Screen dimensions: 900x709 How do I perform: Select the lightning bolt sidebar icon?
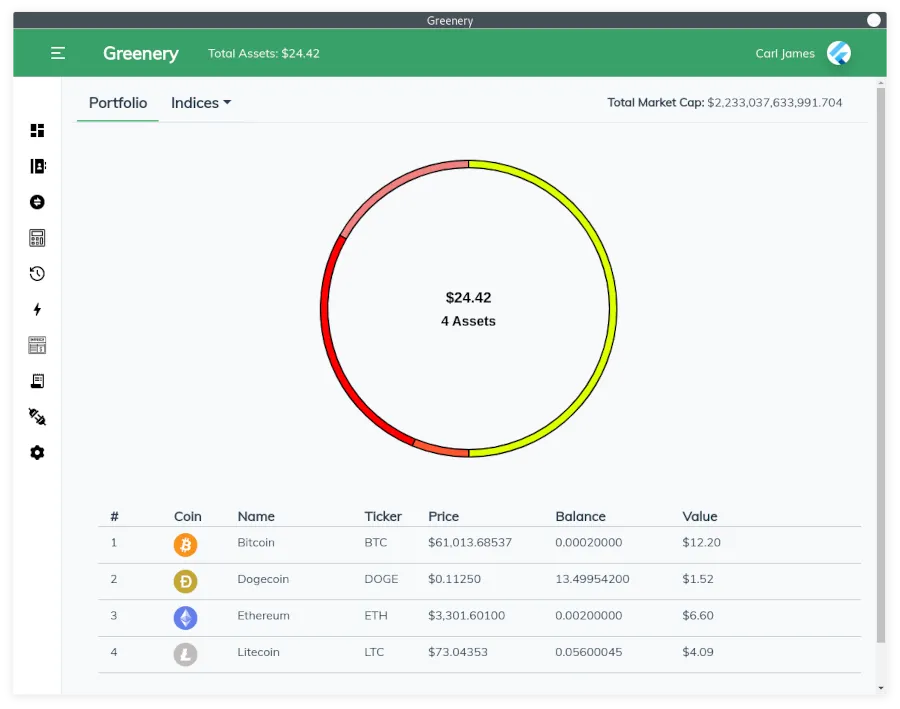pyautogui.click(x=37, y=309)
